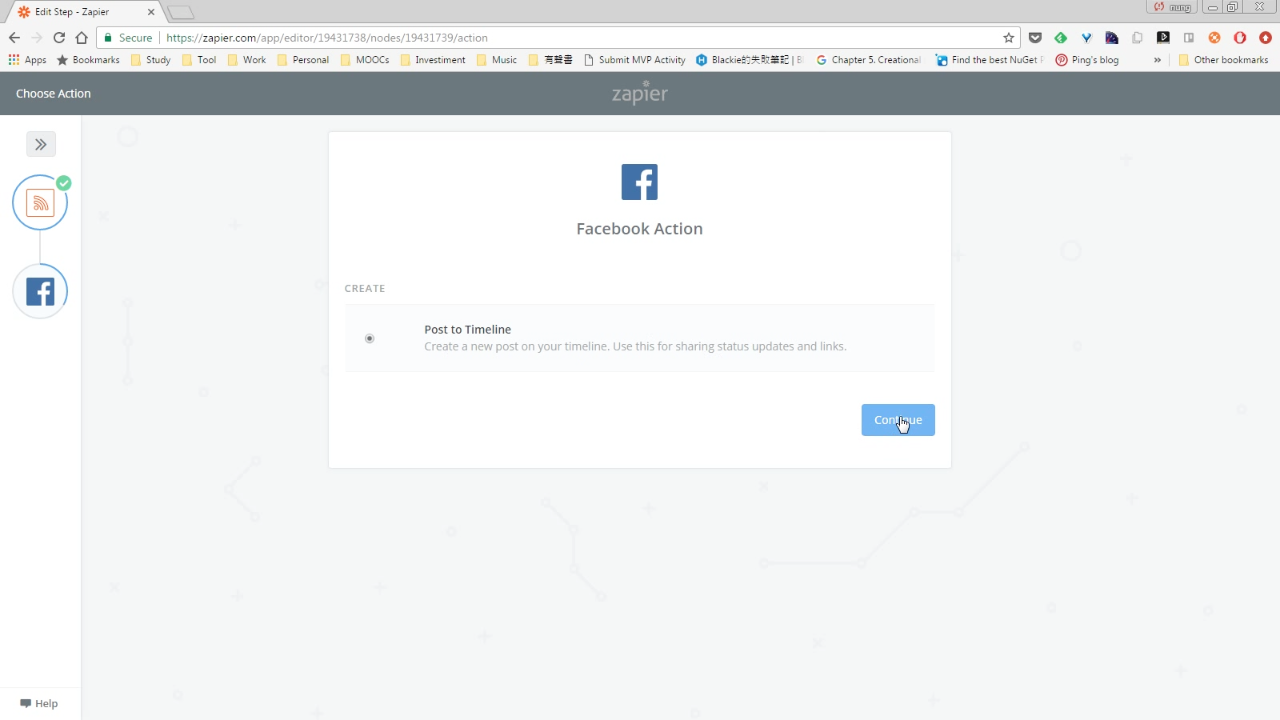Screen dimensions: 1280x720
Task: Open the Music bookmarks folder
Action: (496, 60)
